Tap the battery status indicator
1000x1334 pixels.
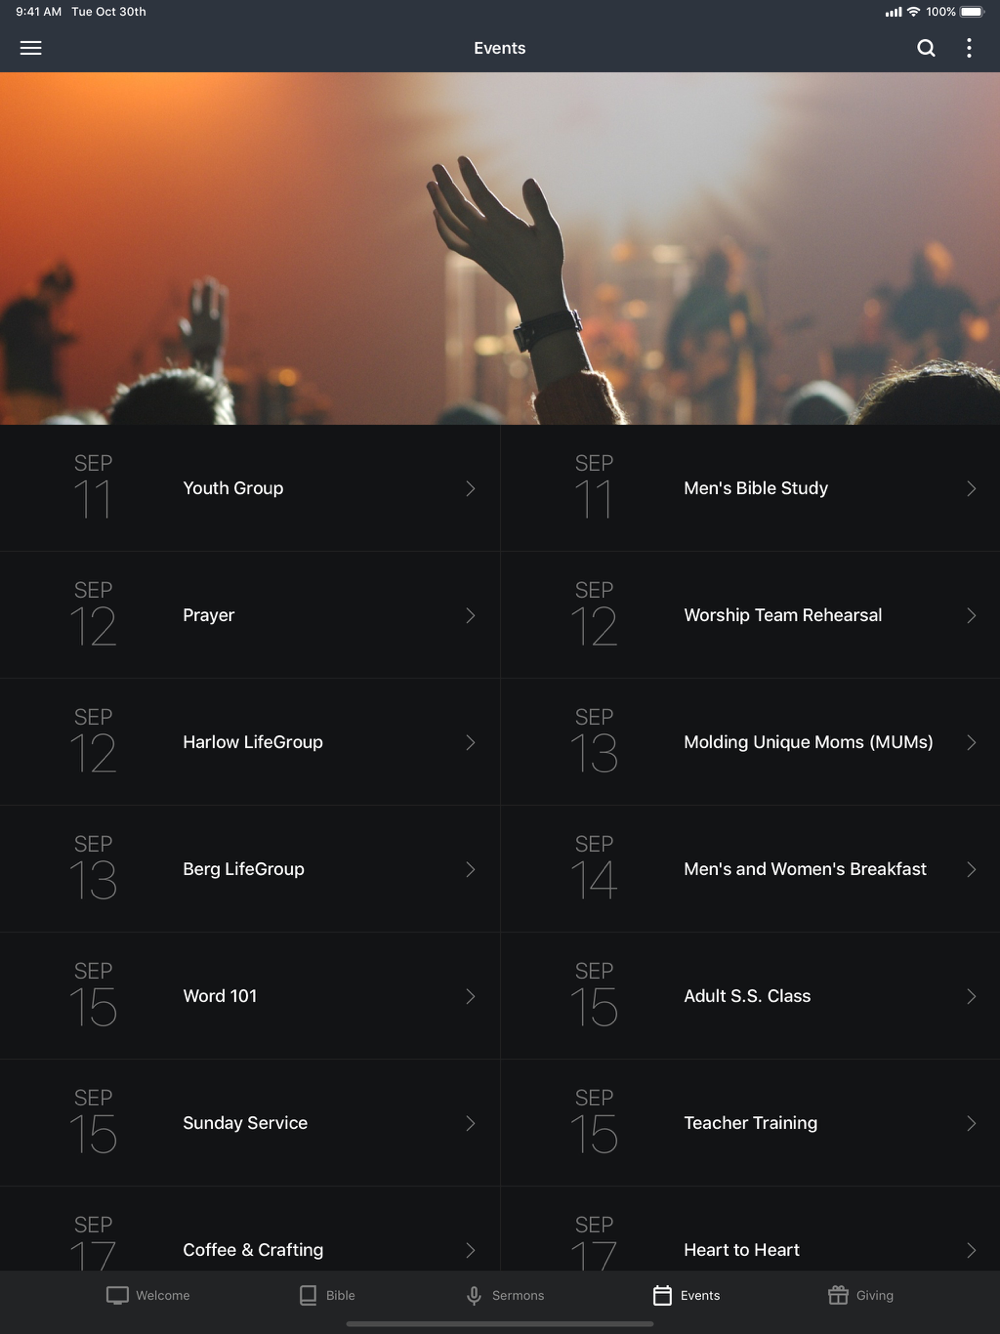972,12
